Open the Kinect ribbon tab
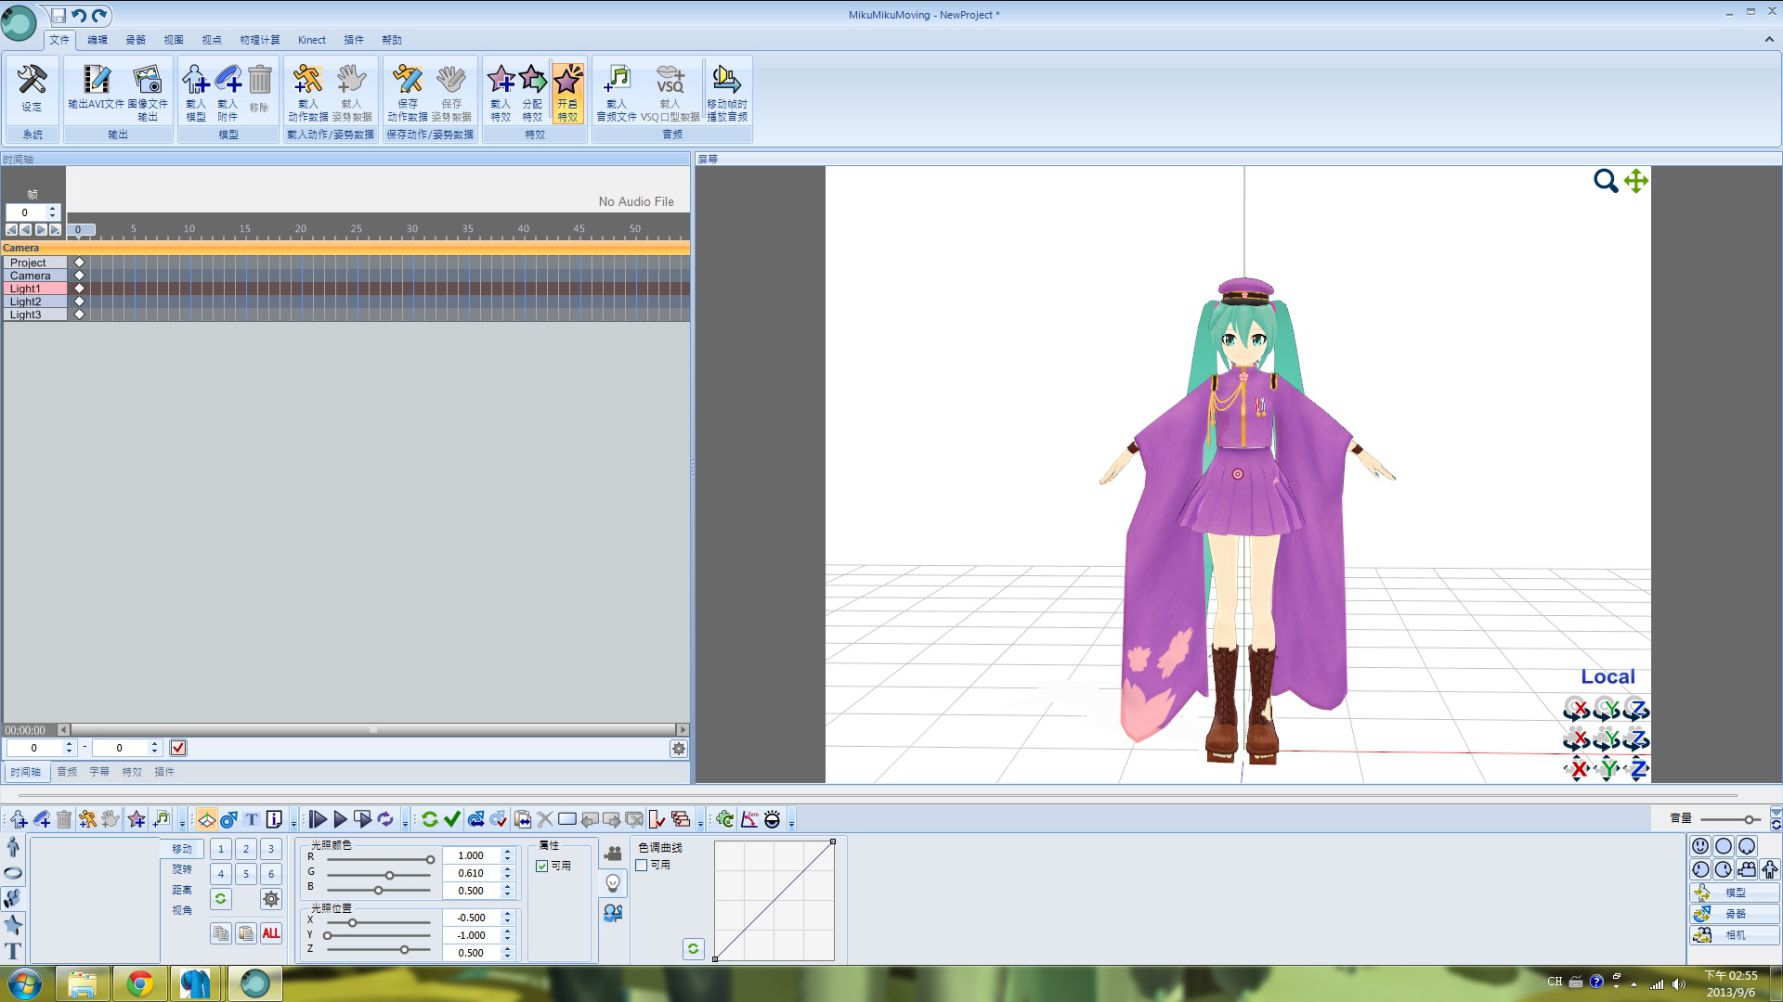This screenshot has width=1783, height=1002. [x=312, y=40]
